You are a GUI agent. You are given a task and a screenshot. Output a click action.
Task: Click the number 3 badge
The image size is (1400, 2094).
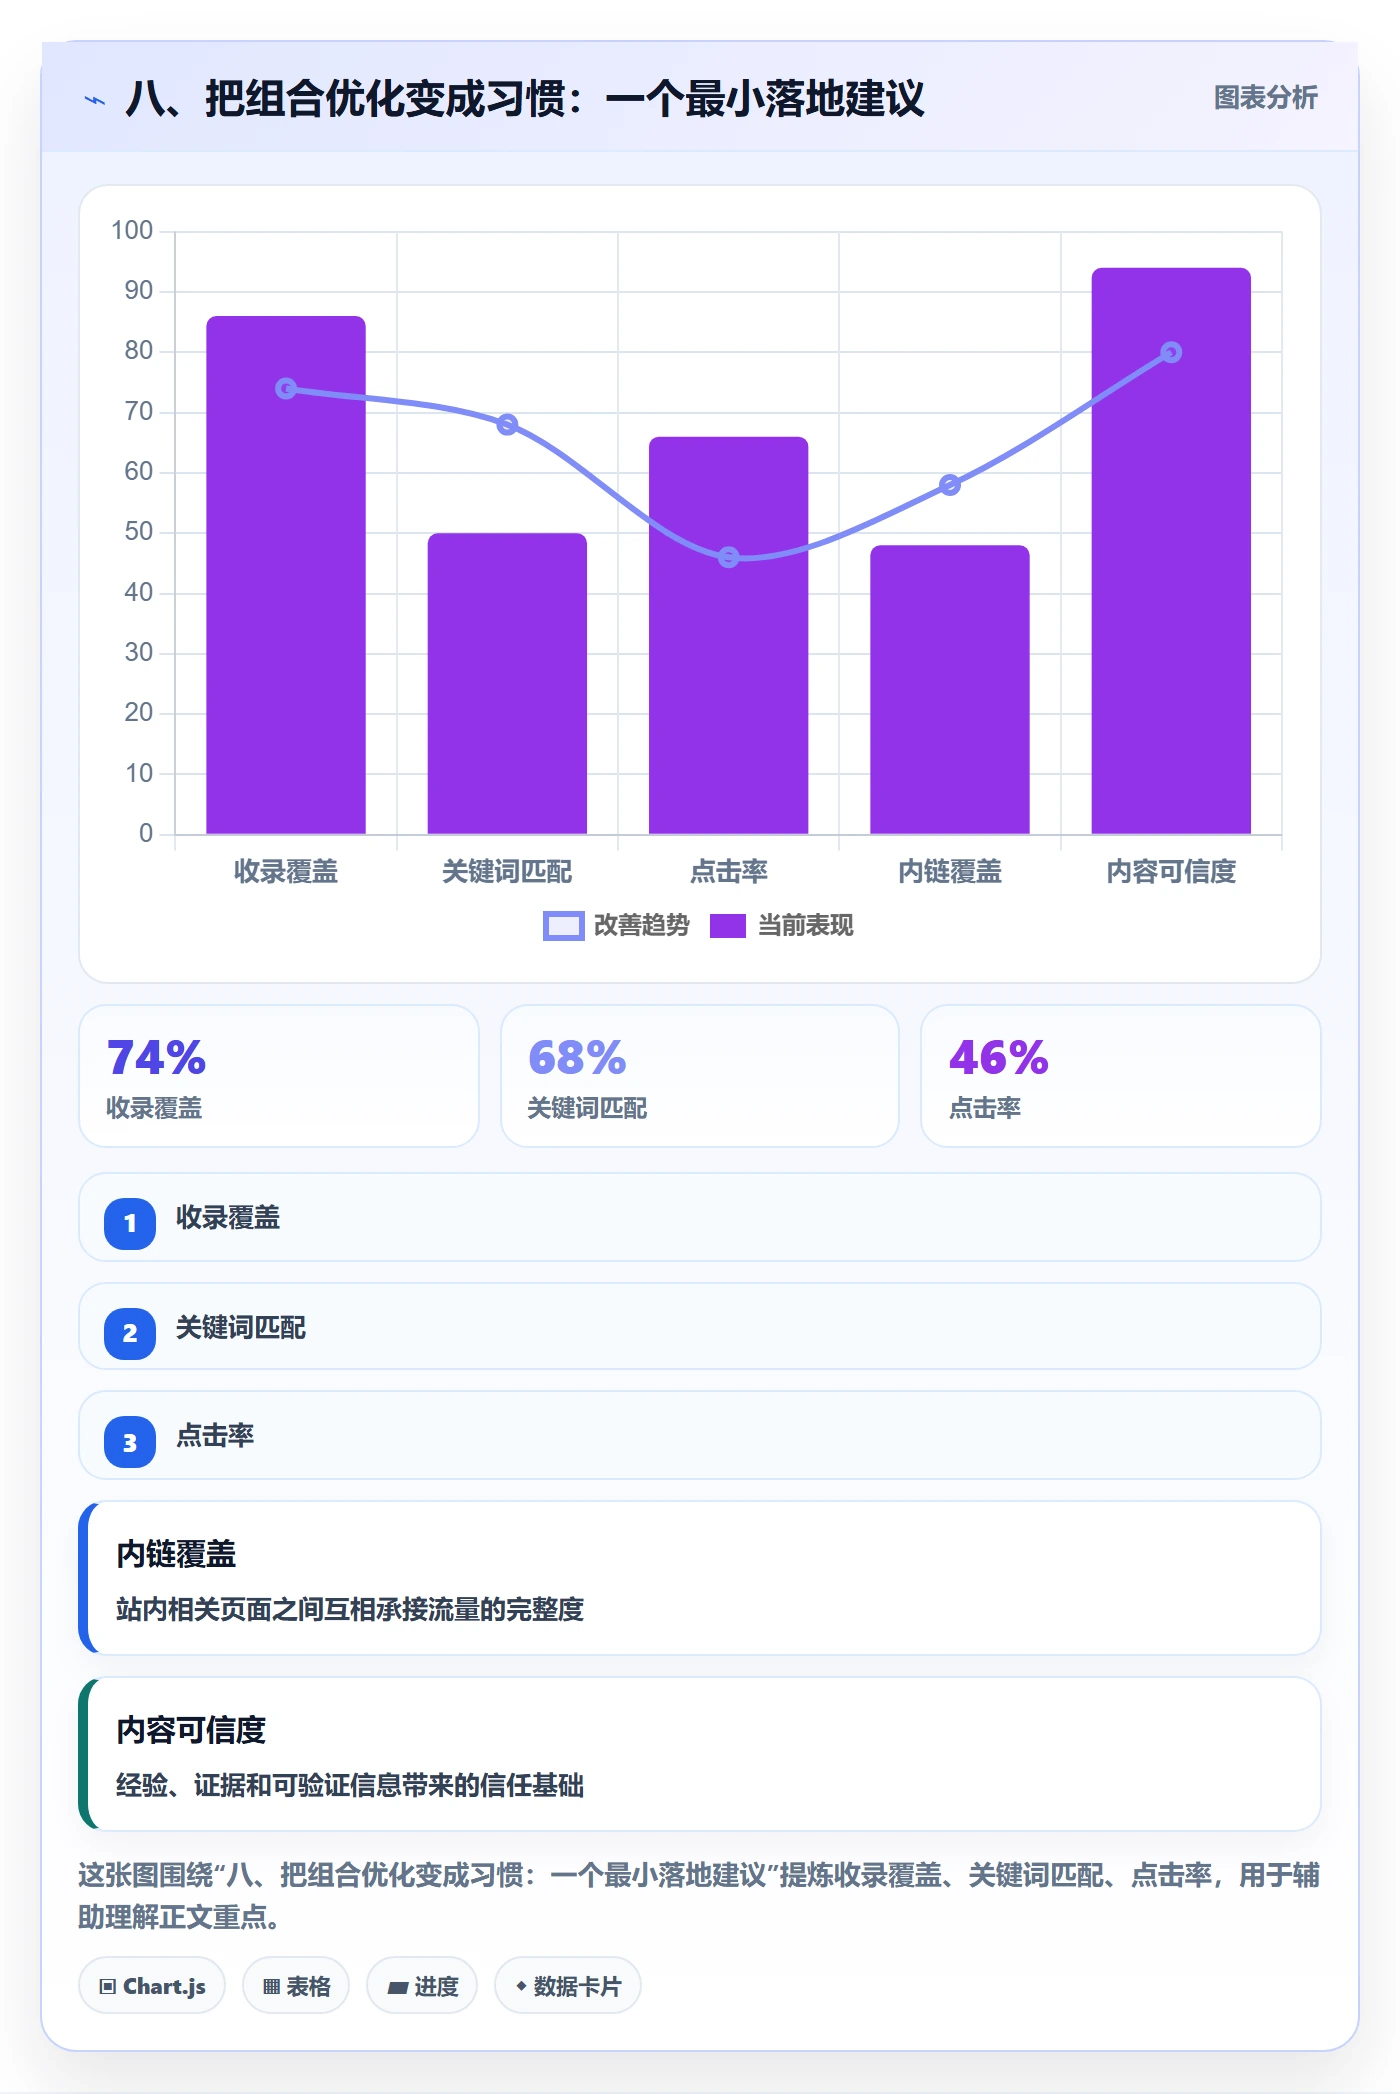coord(130,1442)
